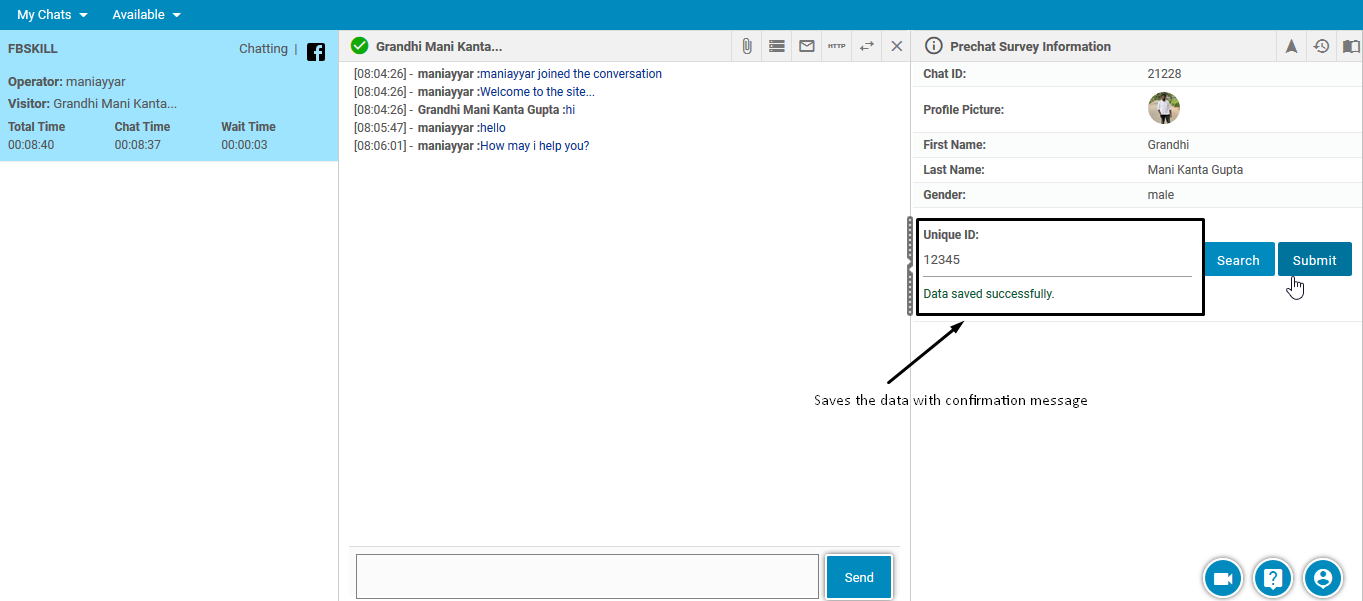
Task: Click the transfer arrows icon
Action: [x=867, y=46]
